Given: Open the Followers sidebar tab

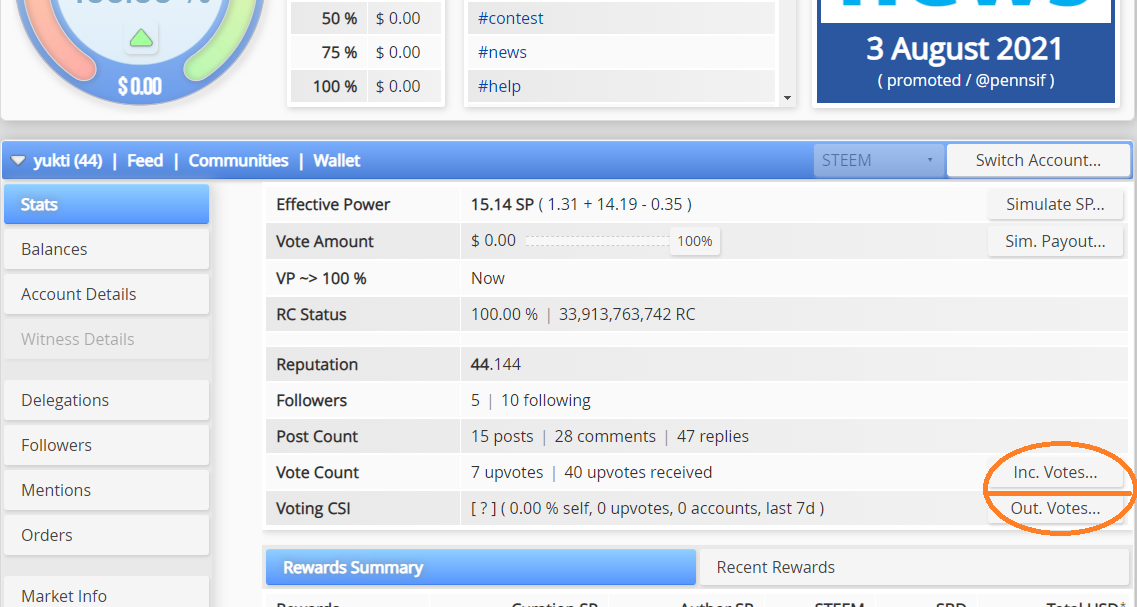Looking at the screenshot, I should click(x=107, y=445).
